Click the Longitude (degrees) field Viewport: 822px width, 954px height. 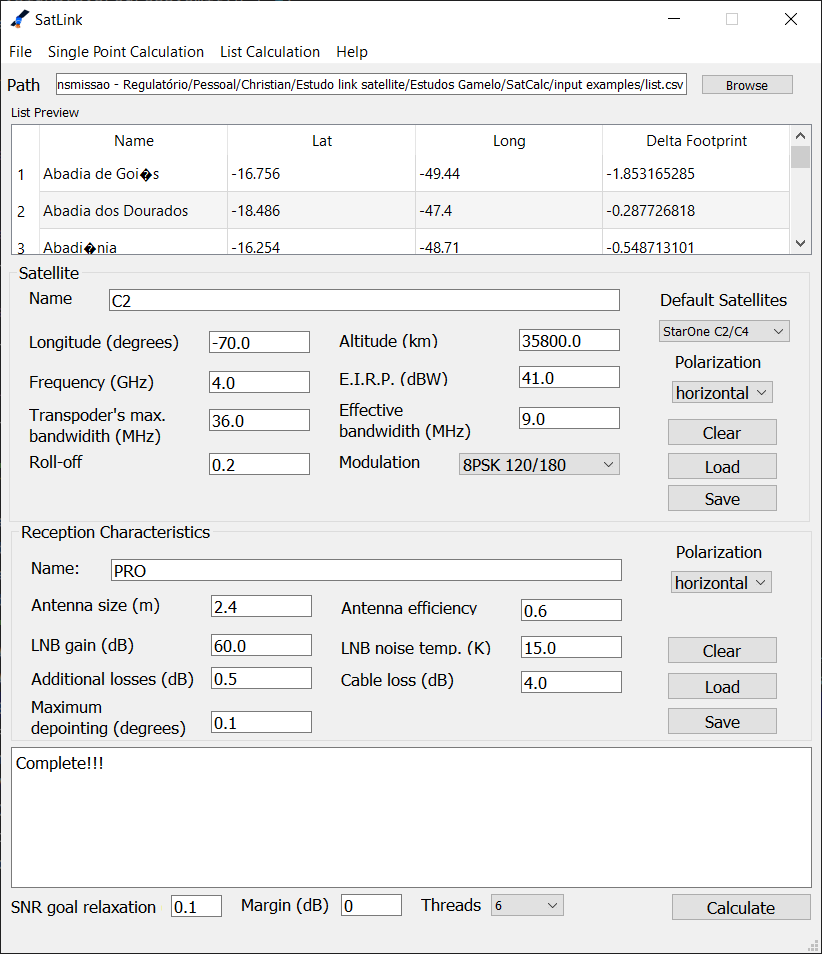(259, 343)
